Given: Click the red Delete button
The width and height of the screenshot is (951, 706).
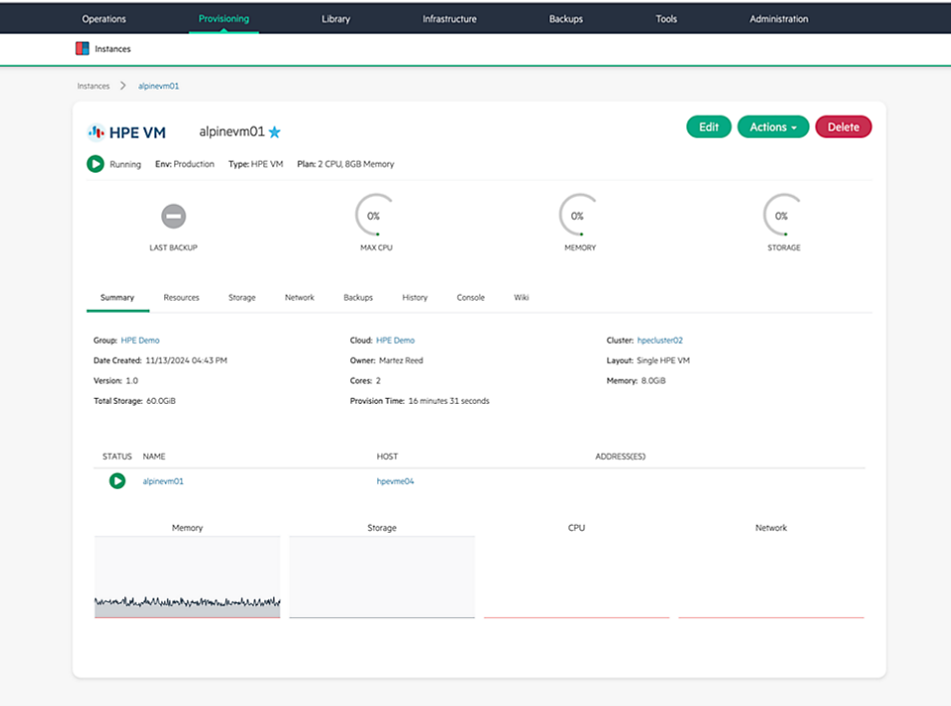Looking at the screenshot, I should (x=843, y=127).
